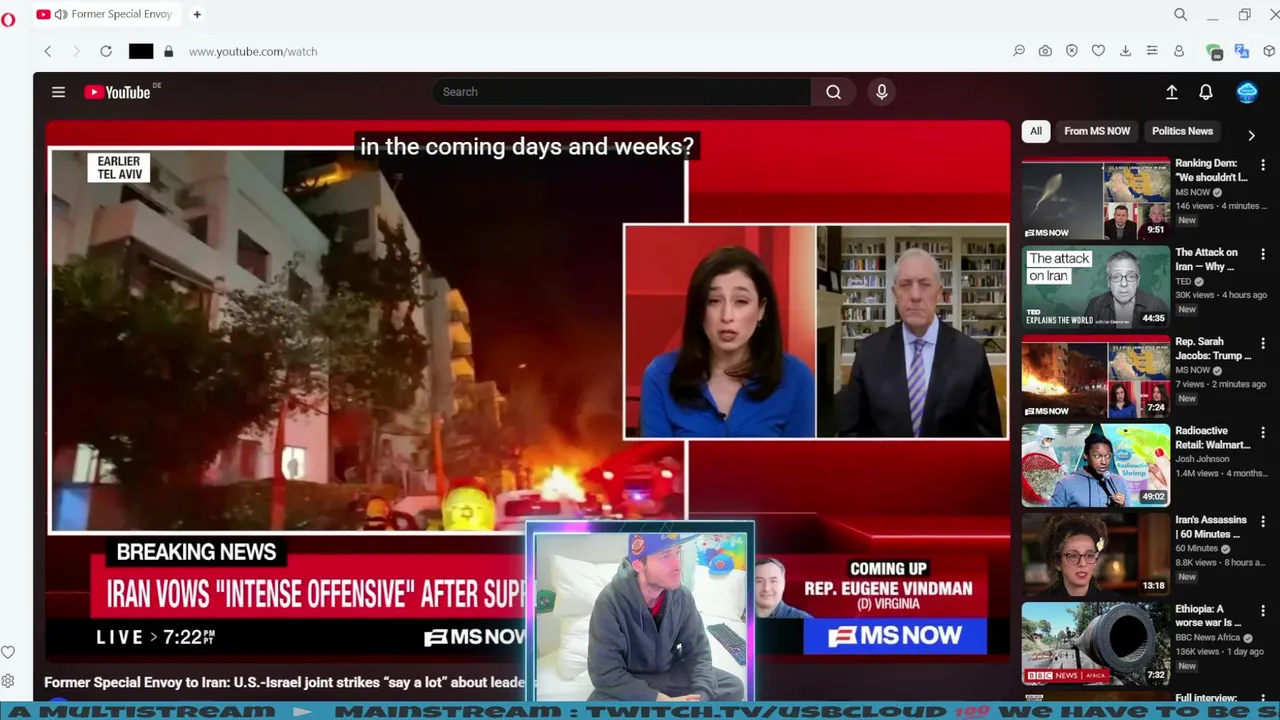Take a snapshot with the camera icon

pos(1045,51)
